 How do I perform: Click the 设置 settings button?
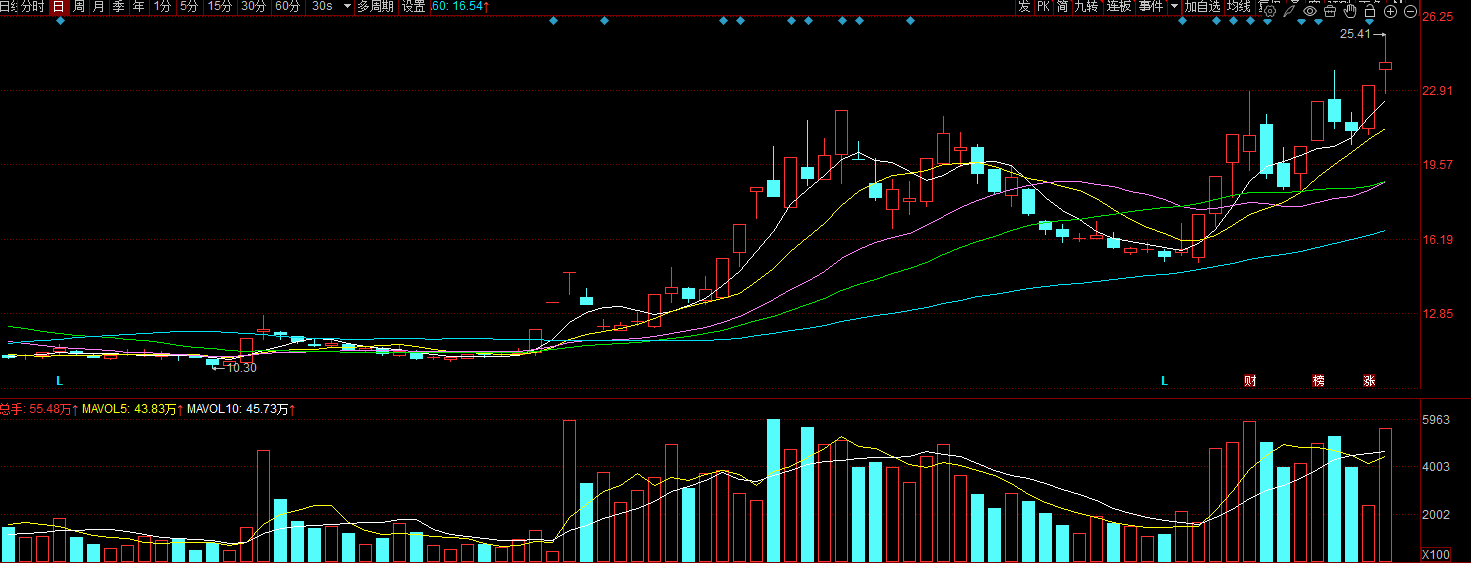click(413, 6)
